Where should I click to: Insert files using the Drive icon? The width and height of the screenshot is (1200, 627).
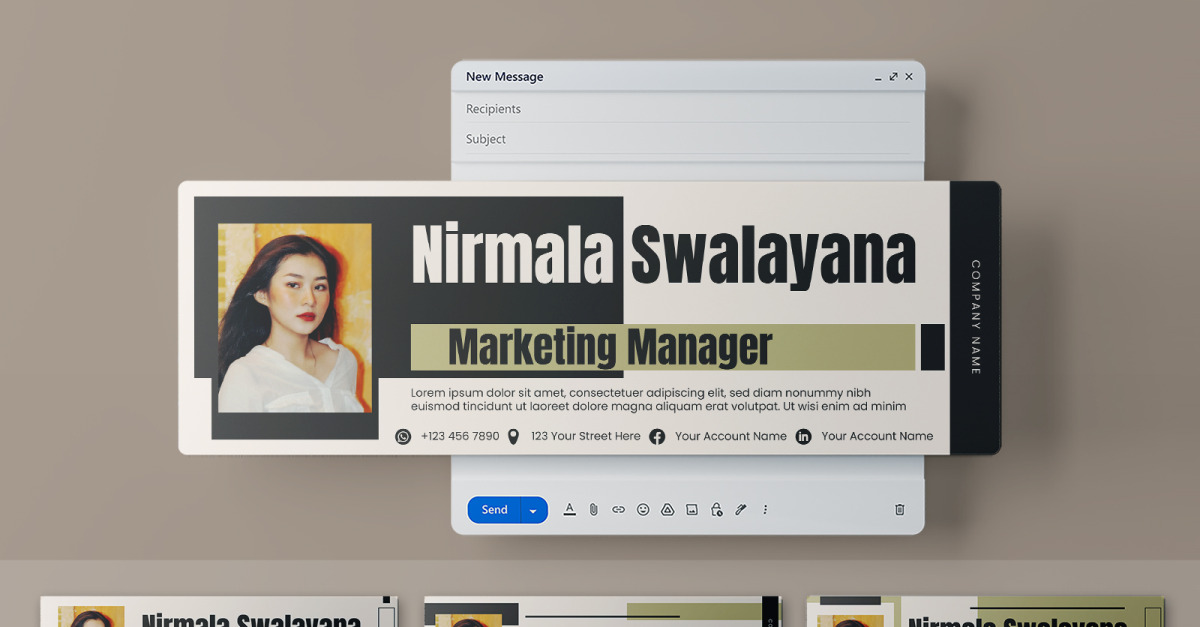coord(667,510)
